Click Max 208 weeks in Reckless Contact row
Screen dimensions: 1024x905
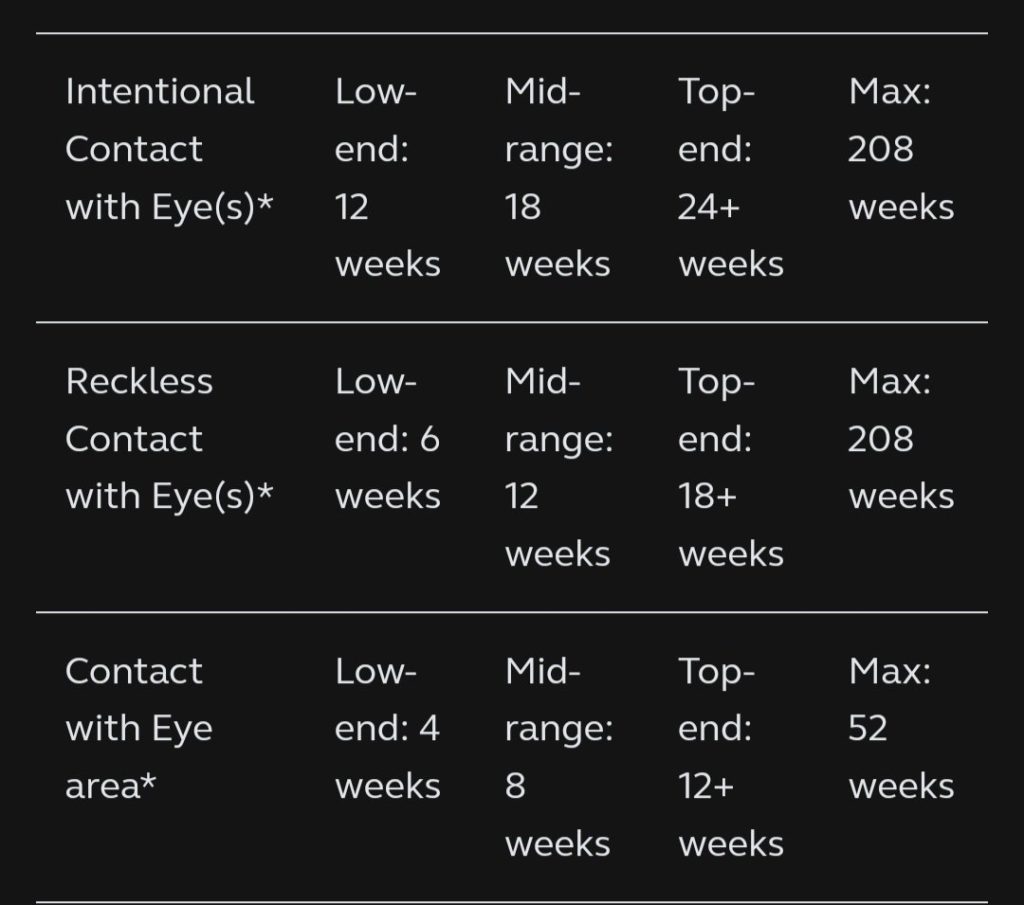(x=900, y=439)
